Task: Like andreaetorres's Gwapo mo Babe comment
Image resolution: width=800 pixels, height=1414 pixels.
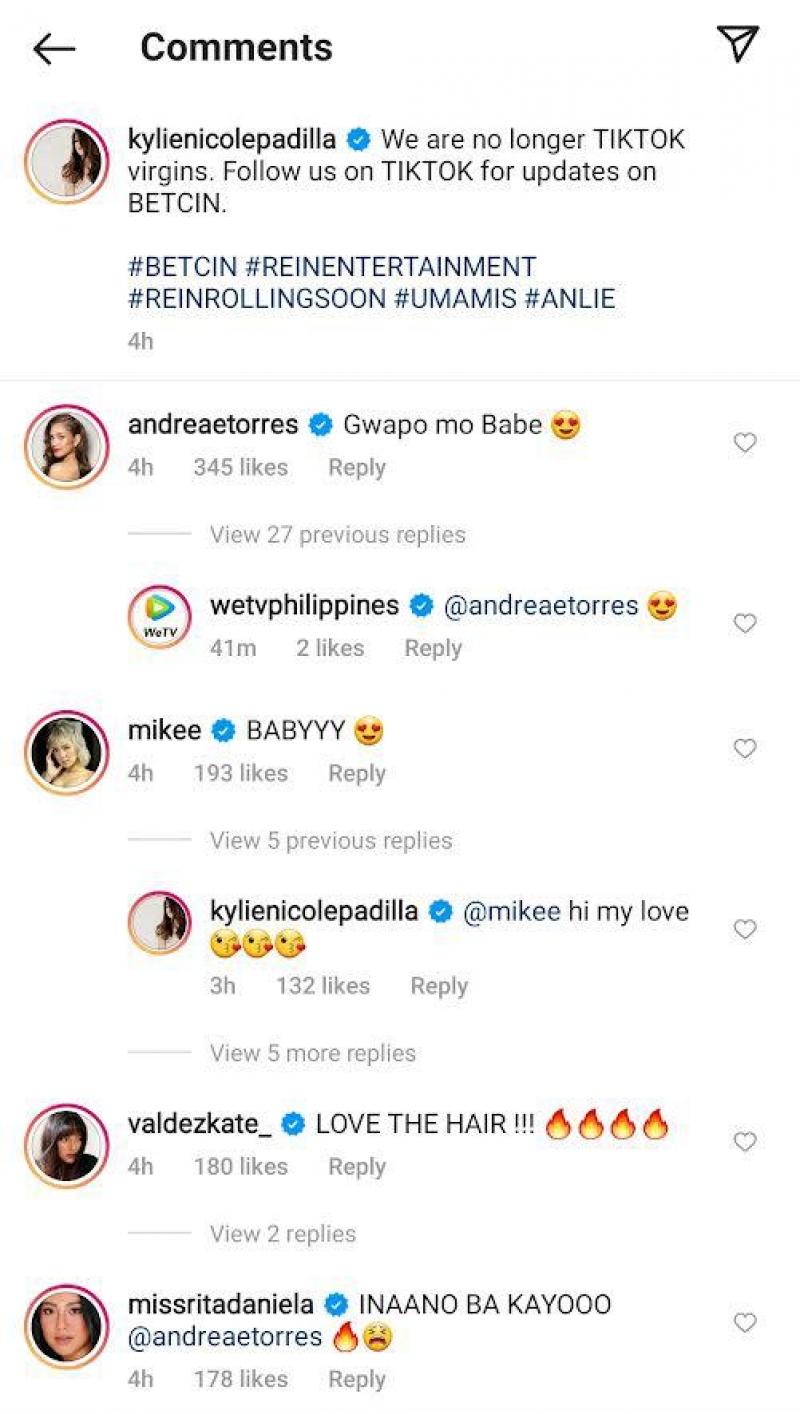Action: (x=745, y=443)
